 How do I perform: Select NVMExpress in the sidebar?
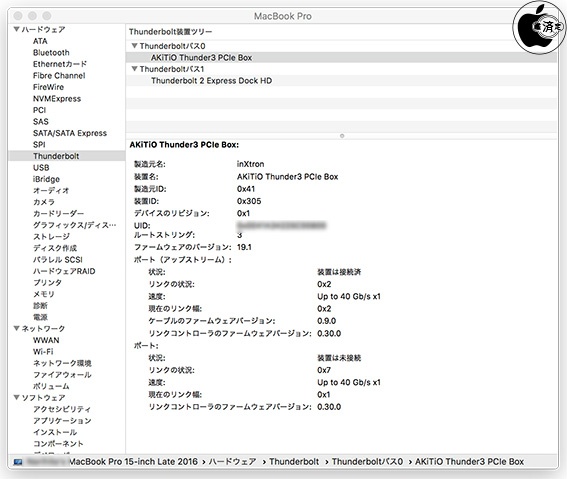pyautogui.click(x=57, y=99)
